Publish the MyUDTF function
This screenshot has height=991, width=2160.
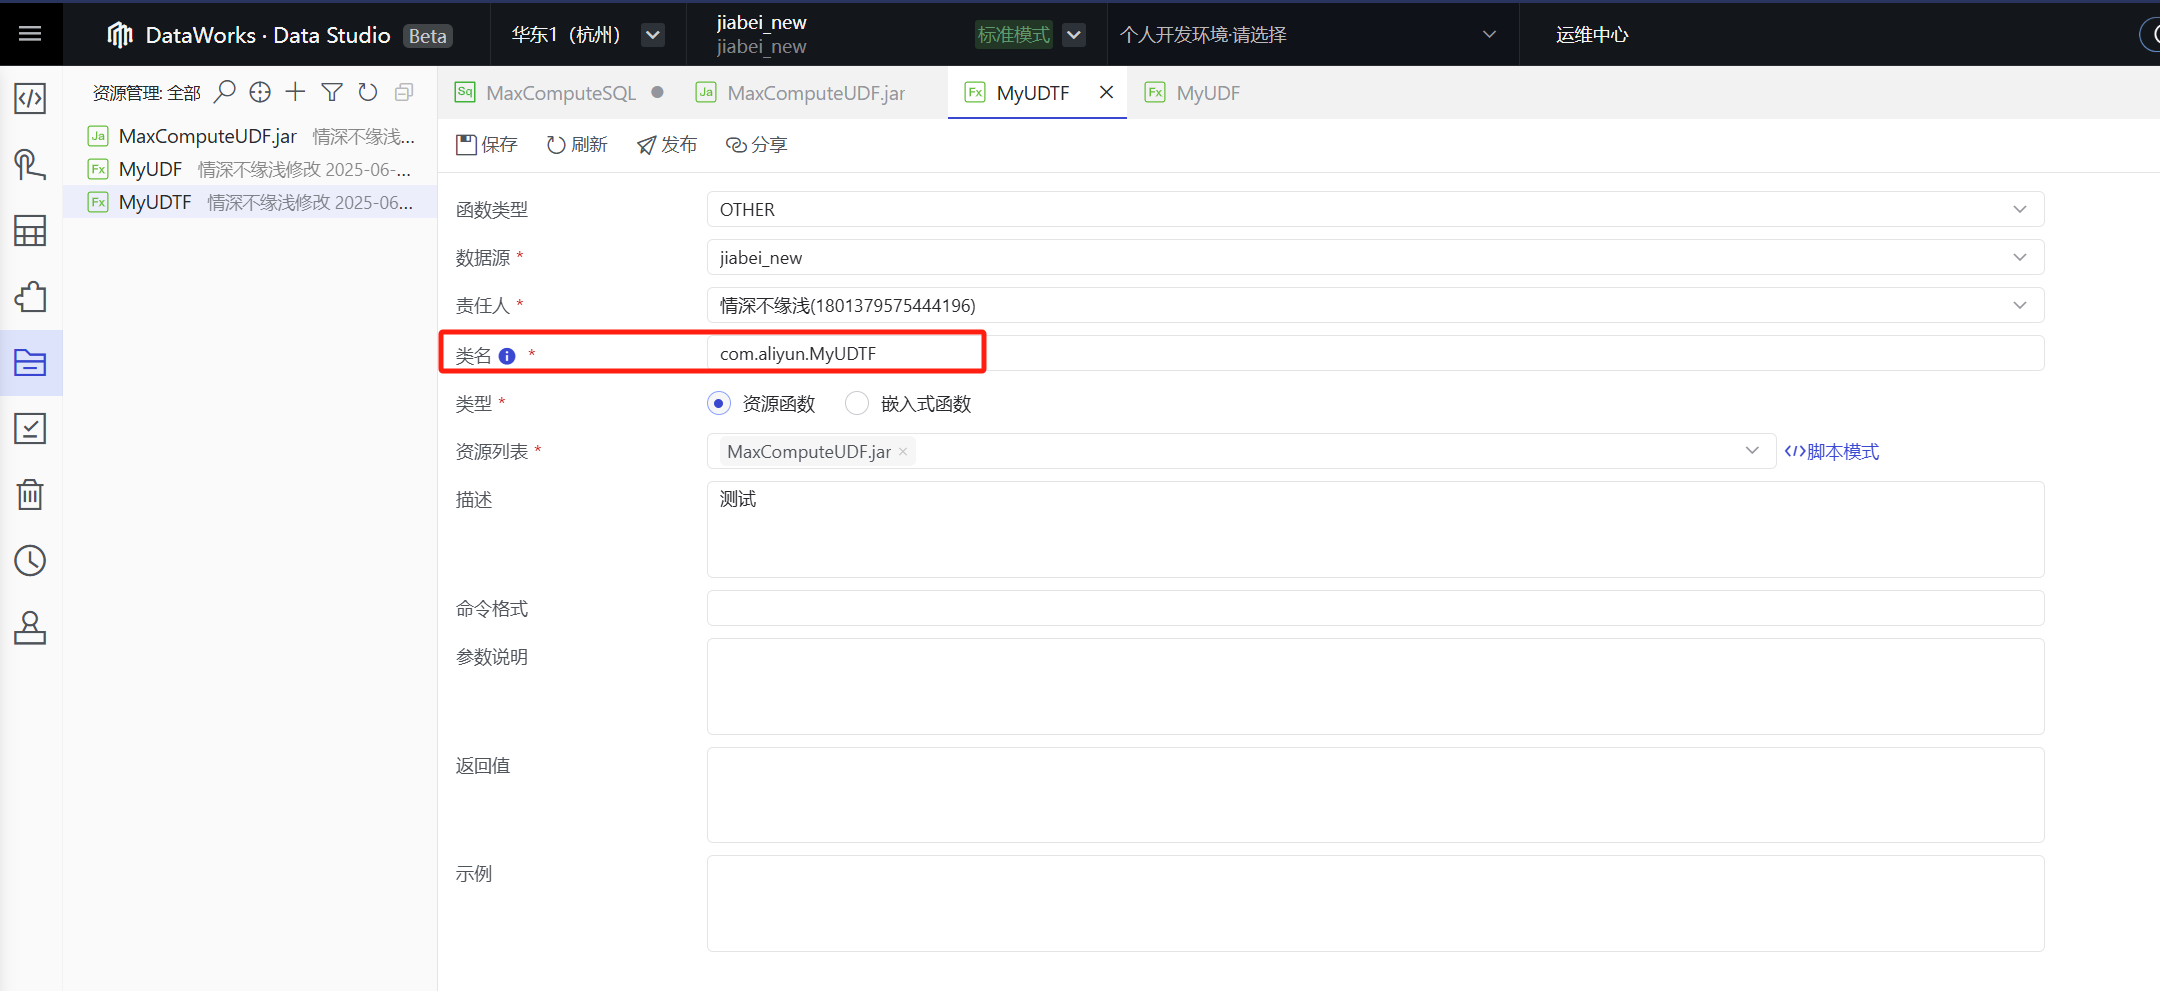(667, 145)
